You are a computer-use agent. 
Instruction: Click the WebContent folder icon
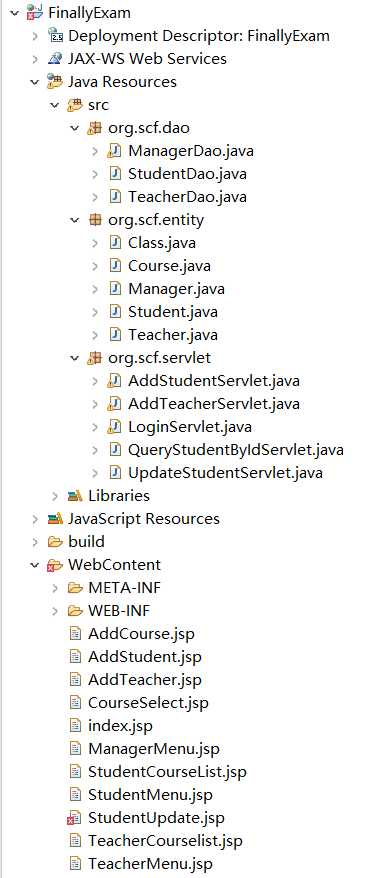pos(55,564)
